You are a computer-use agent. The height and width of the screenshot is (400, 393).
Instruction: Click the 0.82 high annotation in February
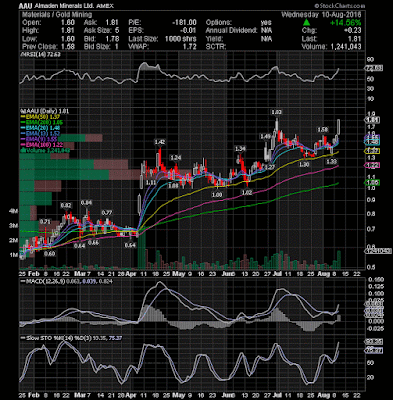pos(66,205)
